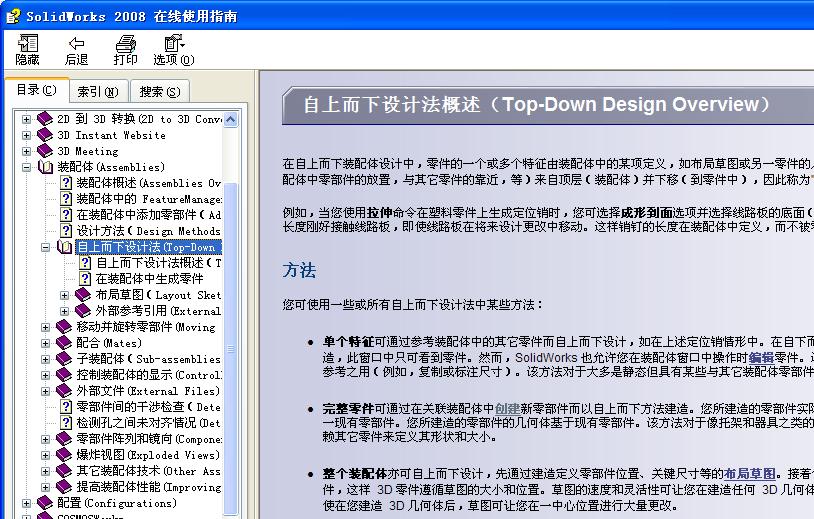Click the open book icon for 装配体 (Assemblies)

(45, 167)
